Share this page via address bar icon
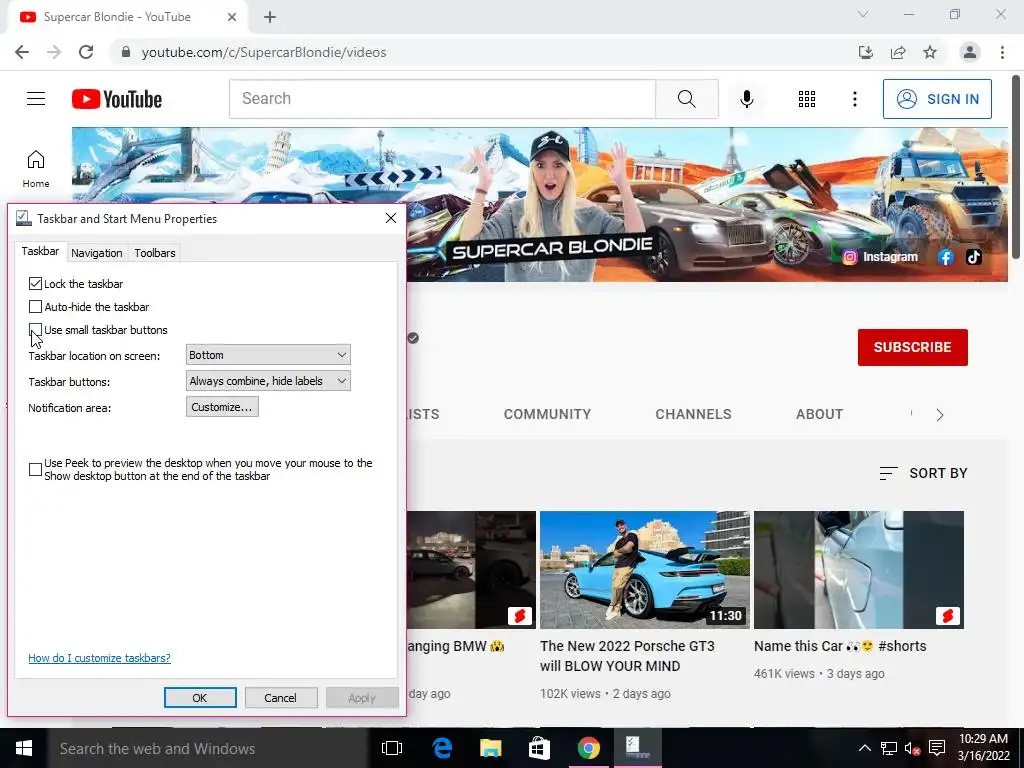The image size is (1024, 768). (x=898, y=52)
